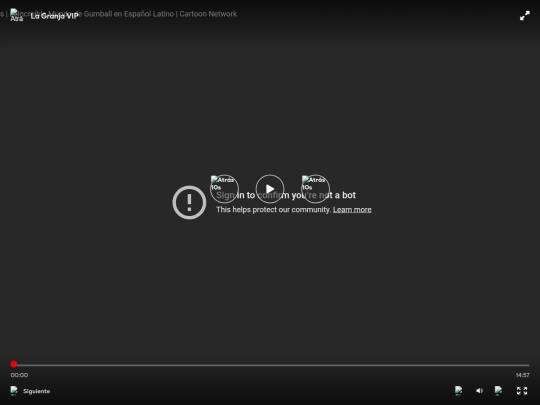Click the La Granja VIP title
This screenshot has width=540, height=405.
(x=54, y=16)
